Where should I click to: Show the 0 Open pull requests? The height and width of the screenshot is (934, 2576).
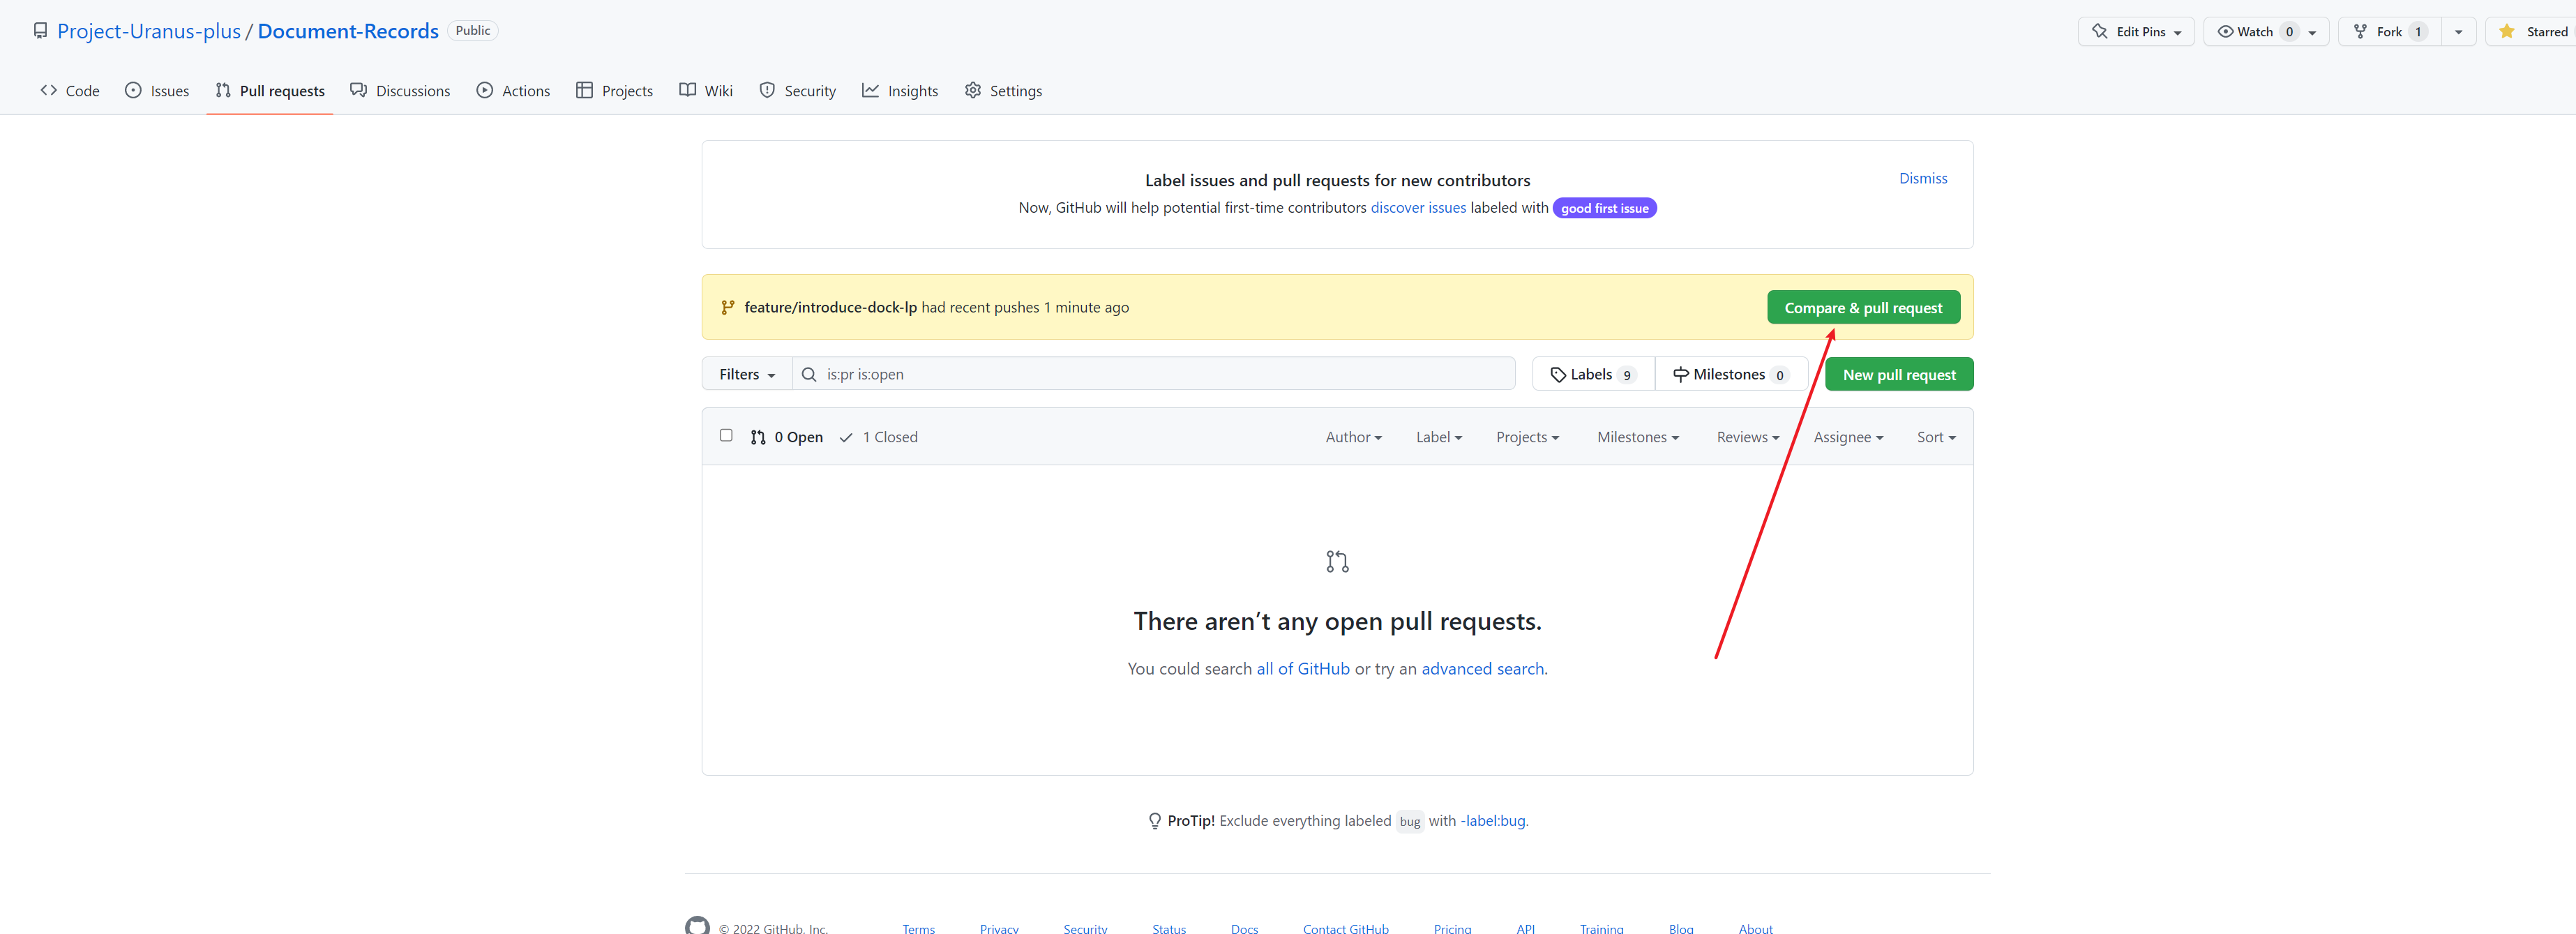[x=787, y=438]
